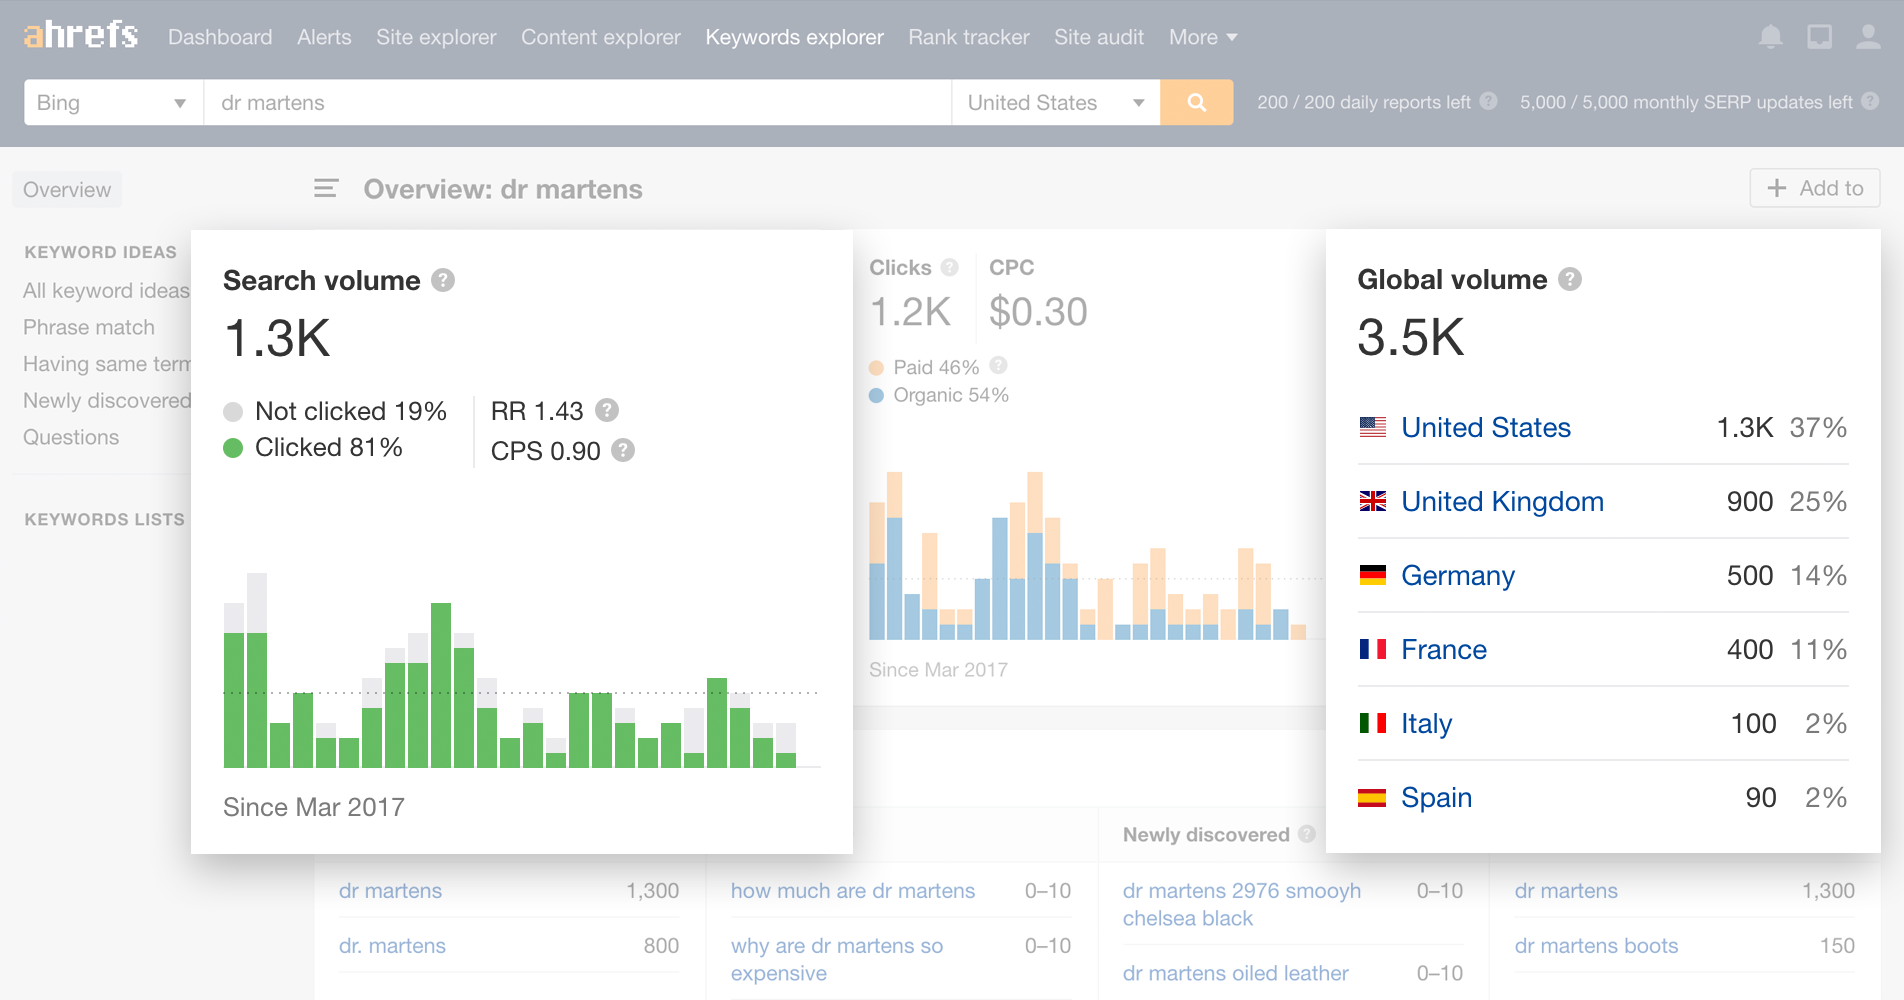Click the grey Not clicked legend dot
This screenshot has height=1000, width=1904.
(x=233, y=412)
